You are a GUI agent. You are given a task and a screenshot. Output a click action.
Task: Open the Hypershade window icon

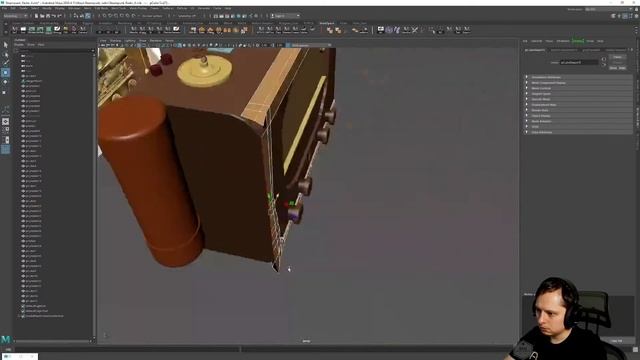coord(239,16)
